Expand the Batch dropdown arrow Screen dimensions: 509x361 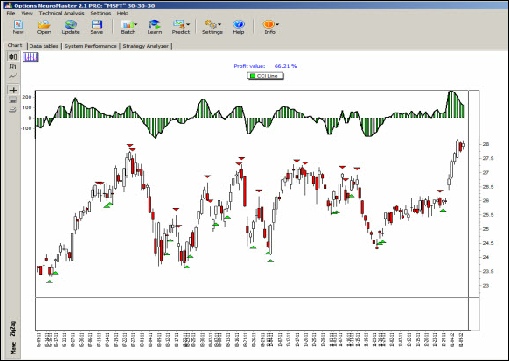[135, 24]
